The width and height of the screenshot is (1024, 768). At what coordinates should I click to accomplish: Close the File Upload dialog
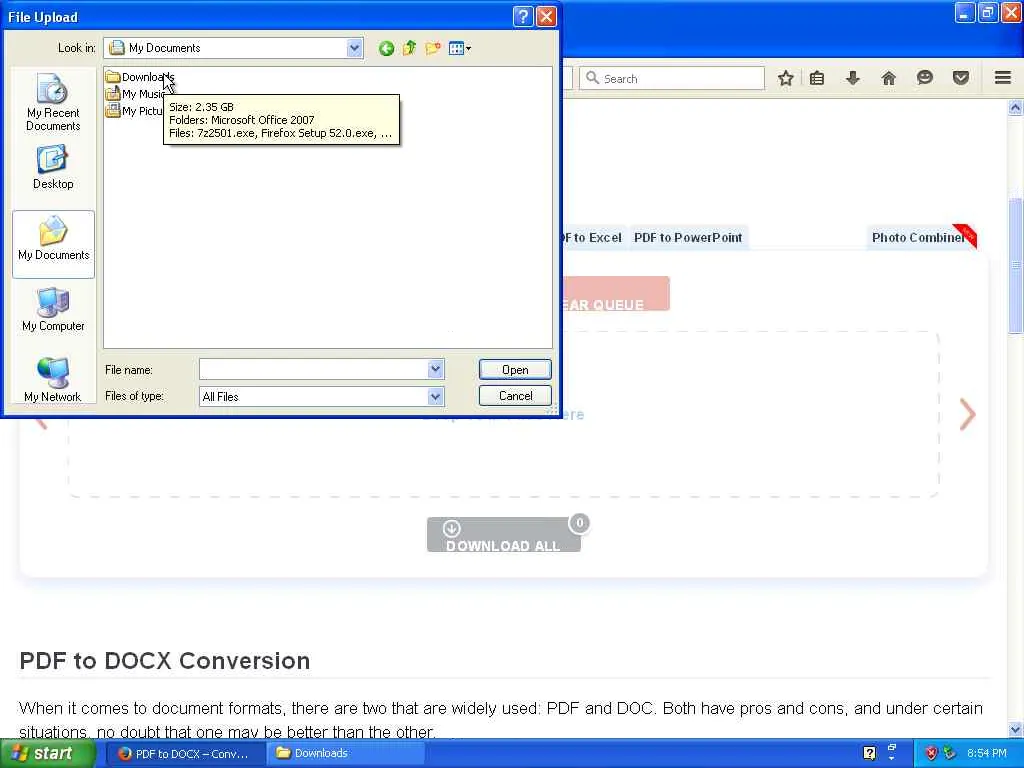[x=546, y=16]
